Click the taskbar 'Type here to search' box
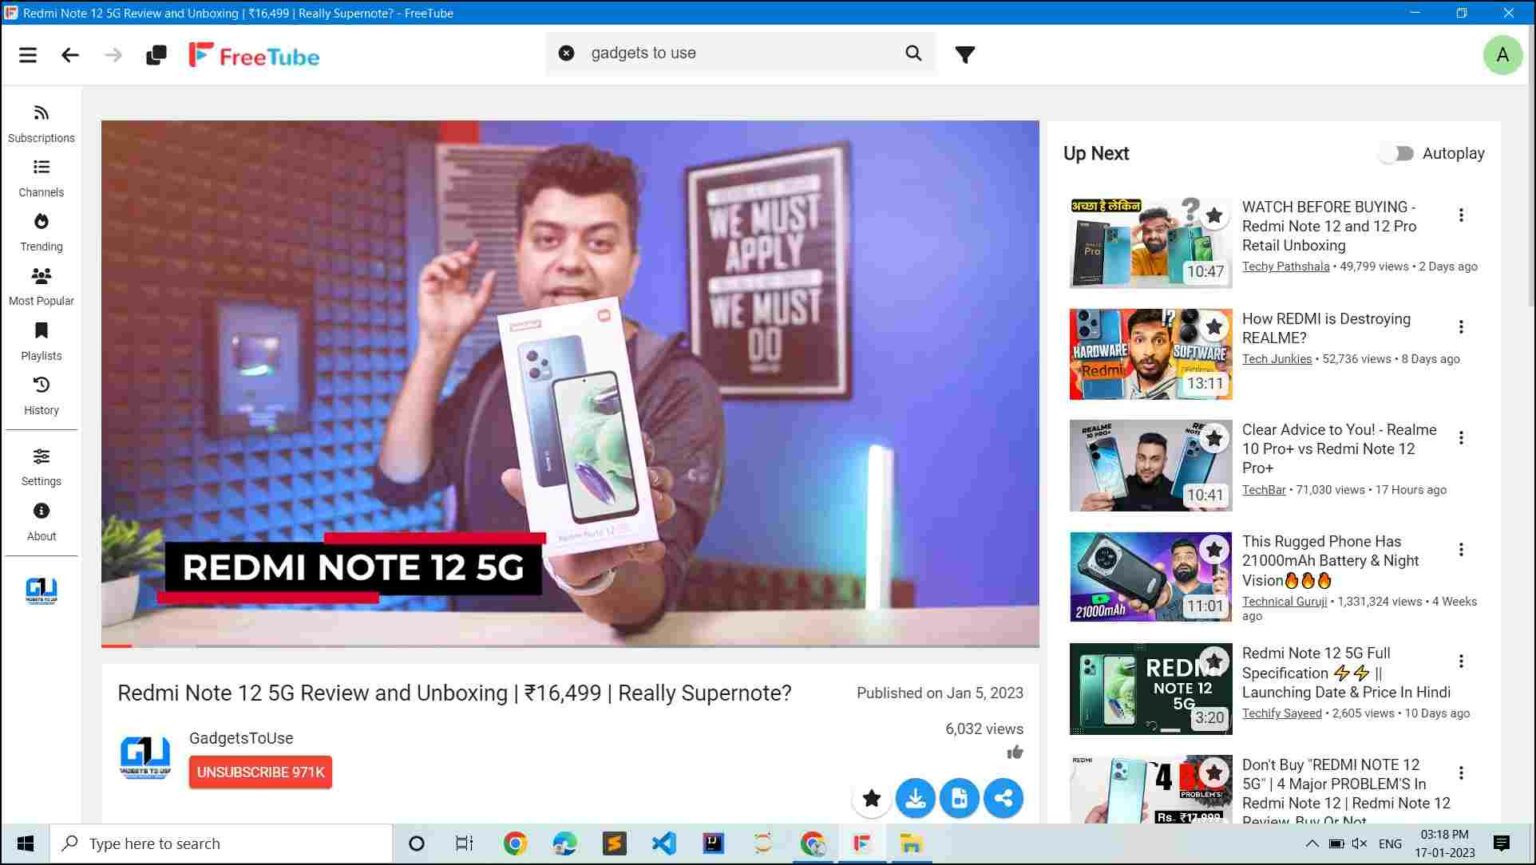Viewport: 1536px width, 865px height. tap(221, 843)
